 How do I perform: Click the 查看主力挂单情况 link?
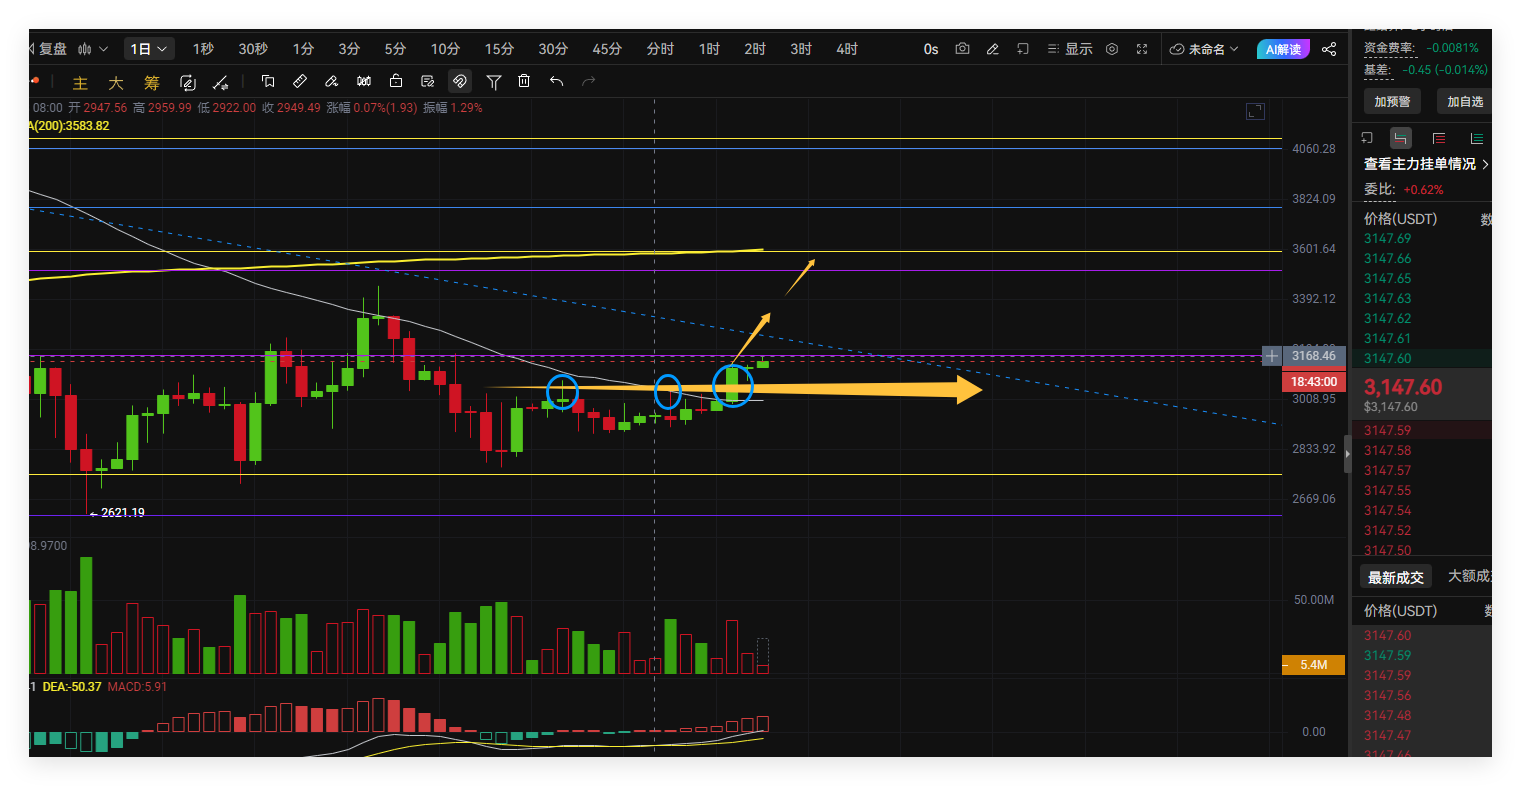1426,164
